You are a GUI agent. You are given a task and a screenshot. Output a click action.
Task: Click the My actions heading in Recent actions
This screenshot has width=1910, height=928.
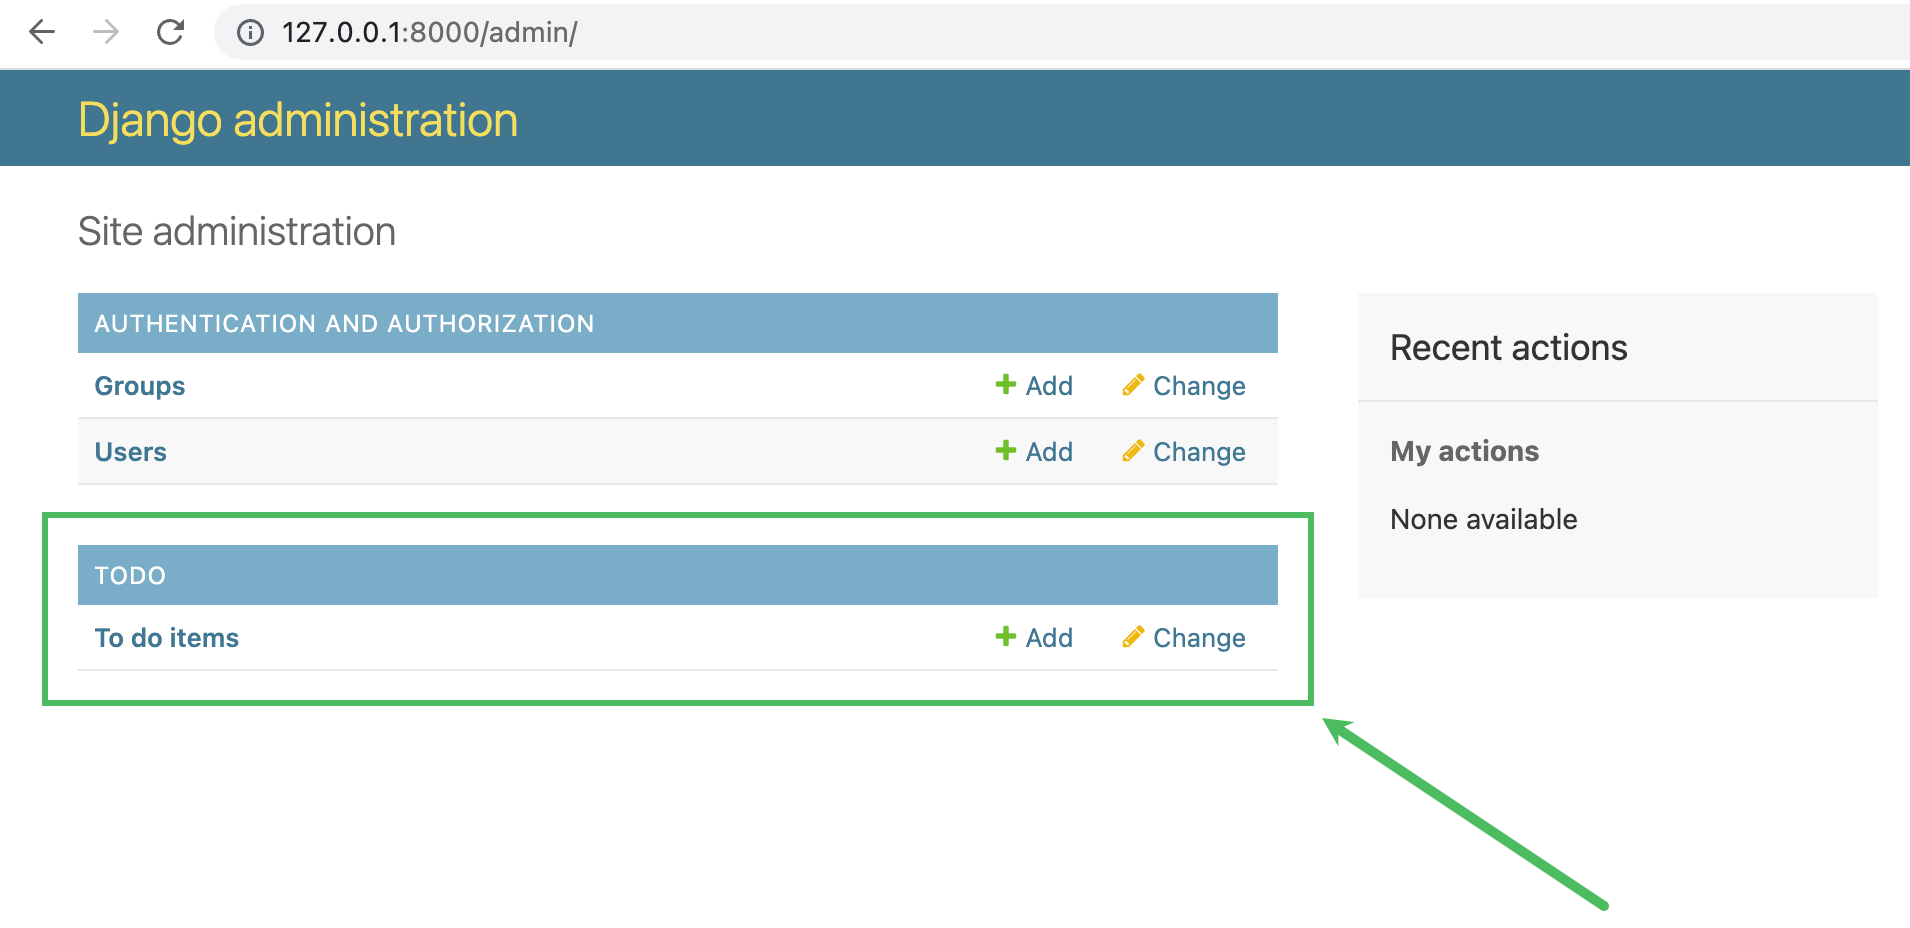1464,451
